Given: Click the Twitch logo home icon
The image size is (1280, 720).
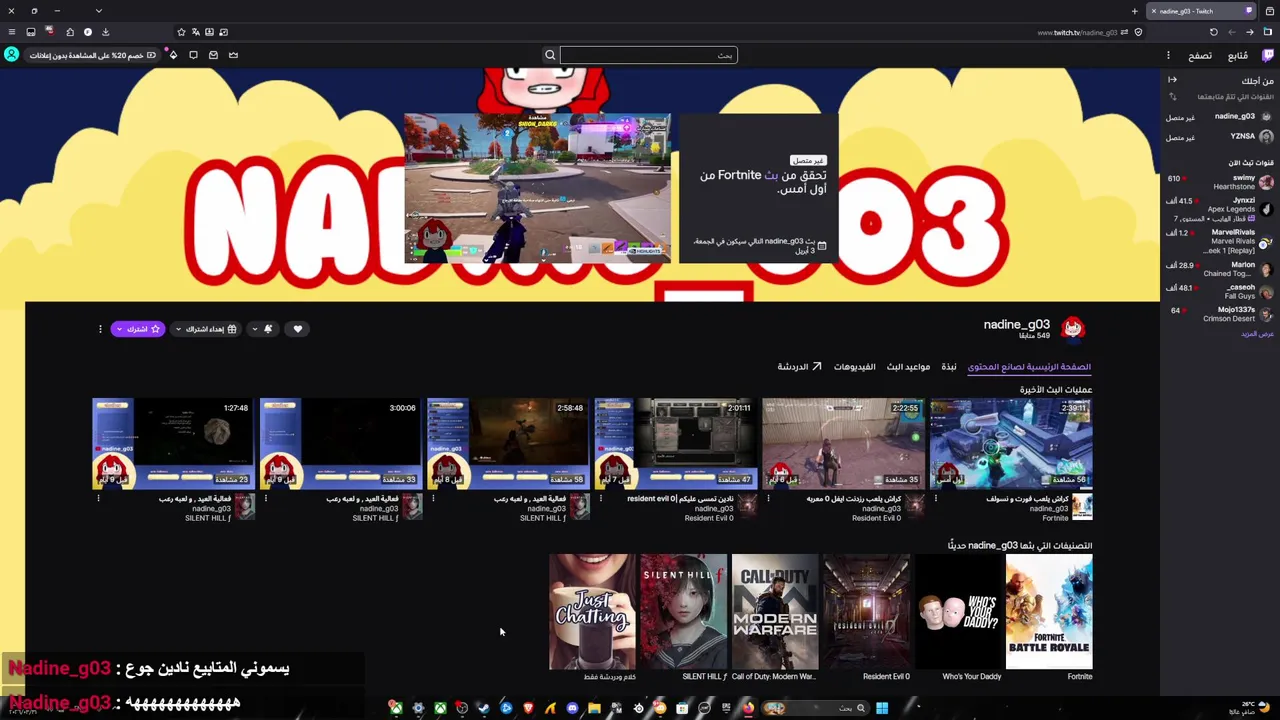Looking at the screenshot, I should [x=1268, y=55].
